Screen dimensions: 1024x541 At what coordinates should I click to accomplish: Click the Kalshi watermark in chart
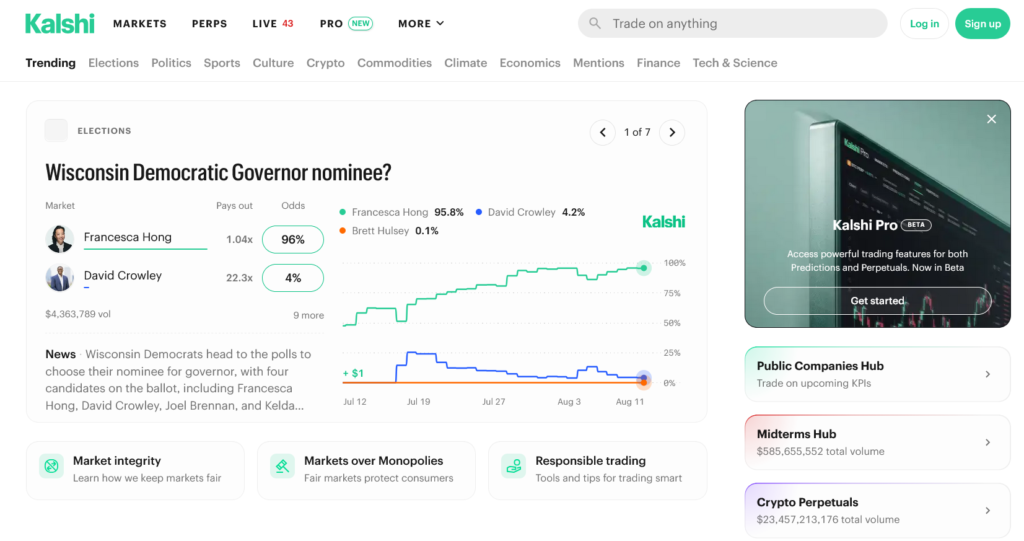click(664, 221)
